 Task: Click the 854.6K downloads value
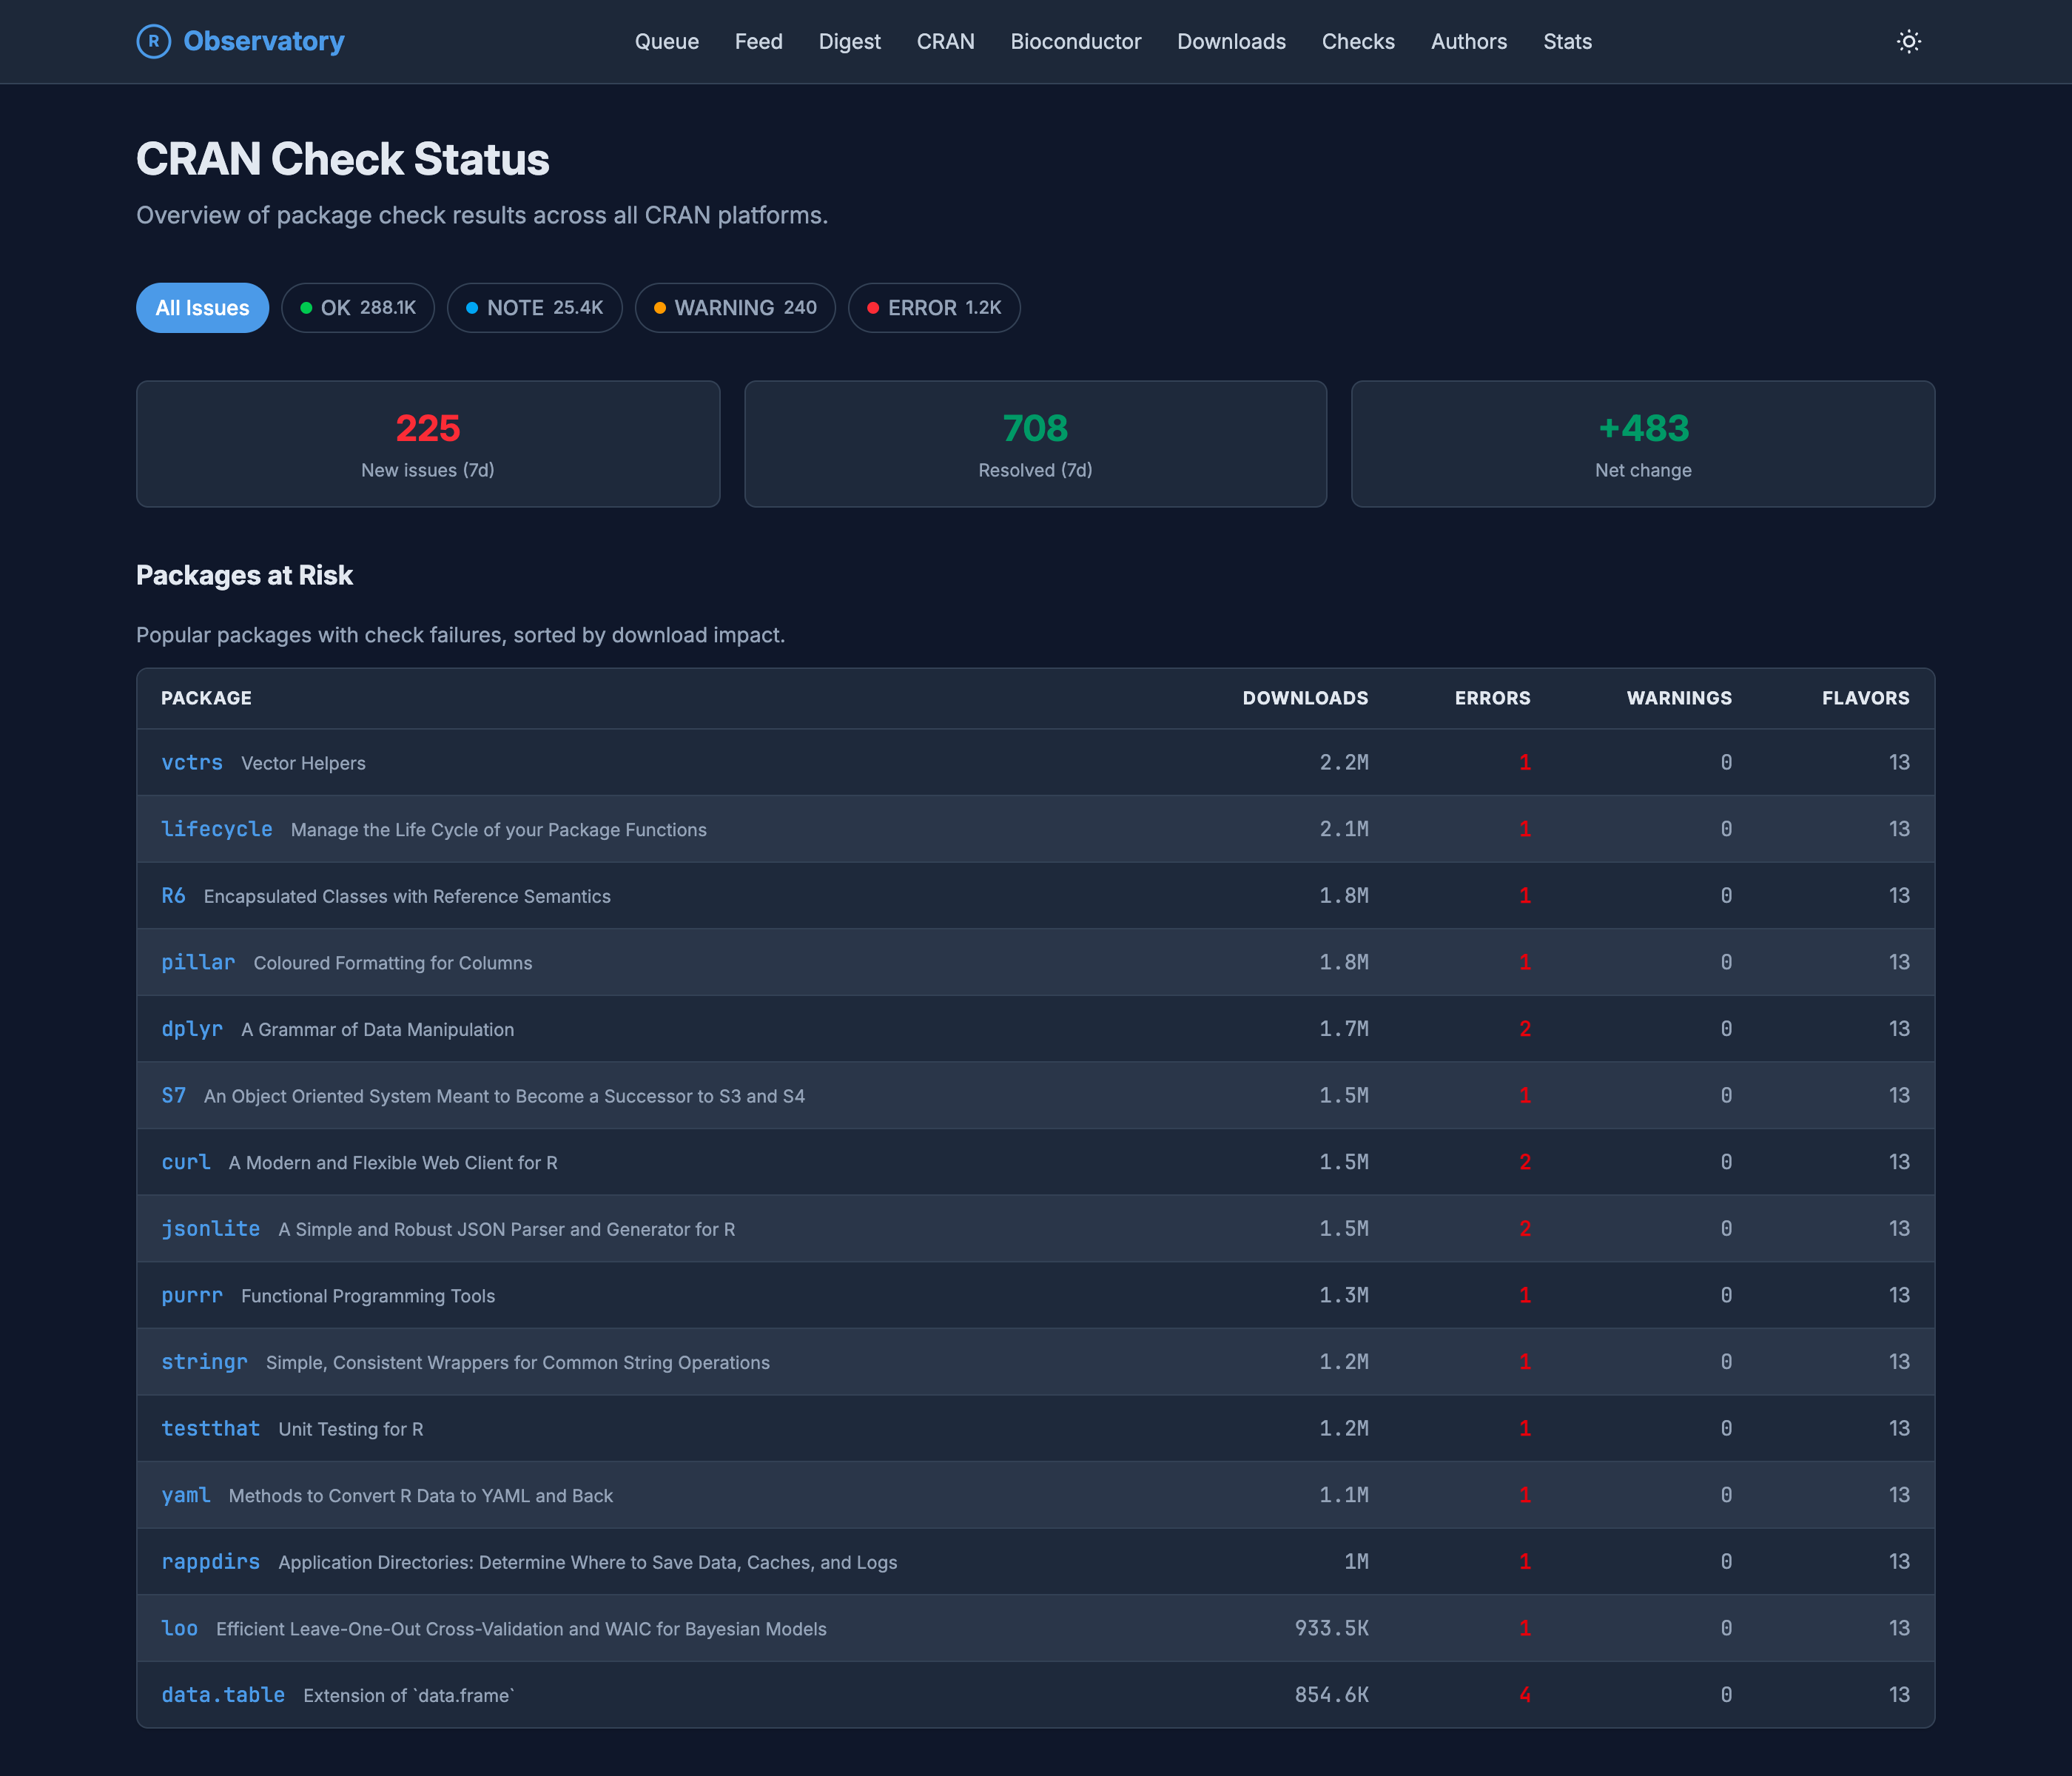click(1331, 1695)
